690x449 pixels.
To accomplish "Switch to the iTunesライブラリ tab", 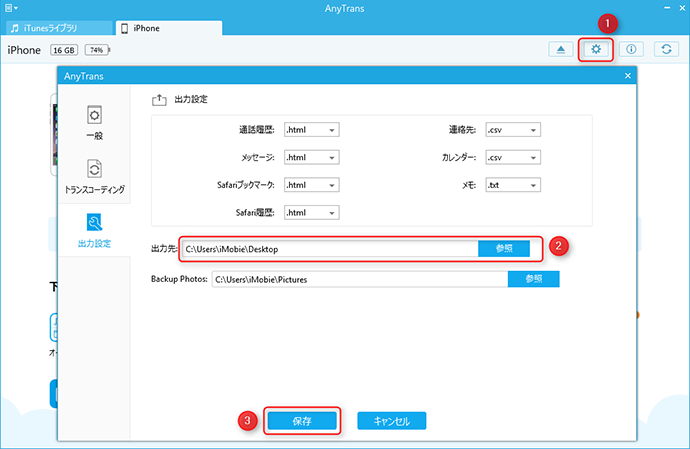I will (x=59, y=28).
